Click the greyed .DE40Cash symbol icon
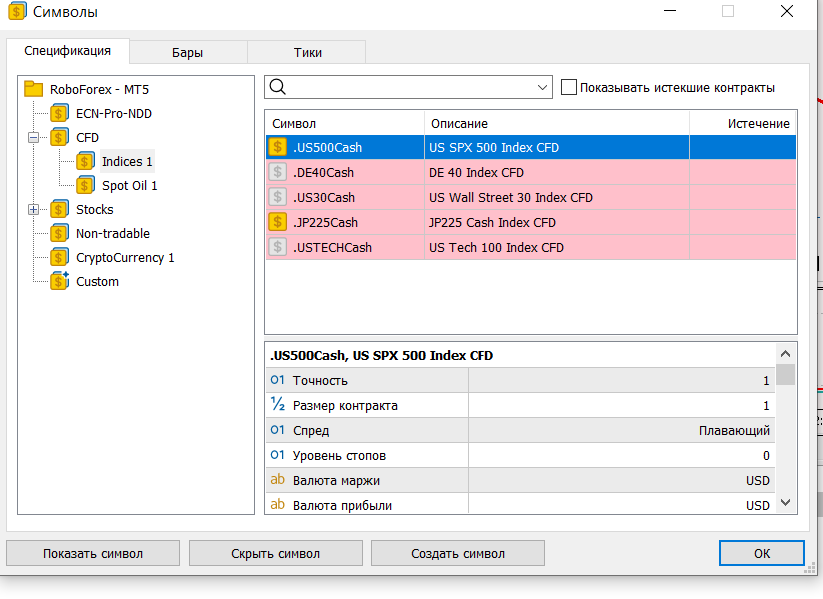Image resolution: width=823 pixels, height=599 pixels. tap(277, 172)
